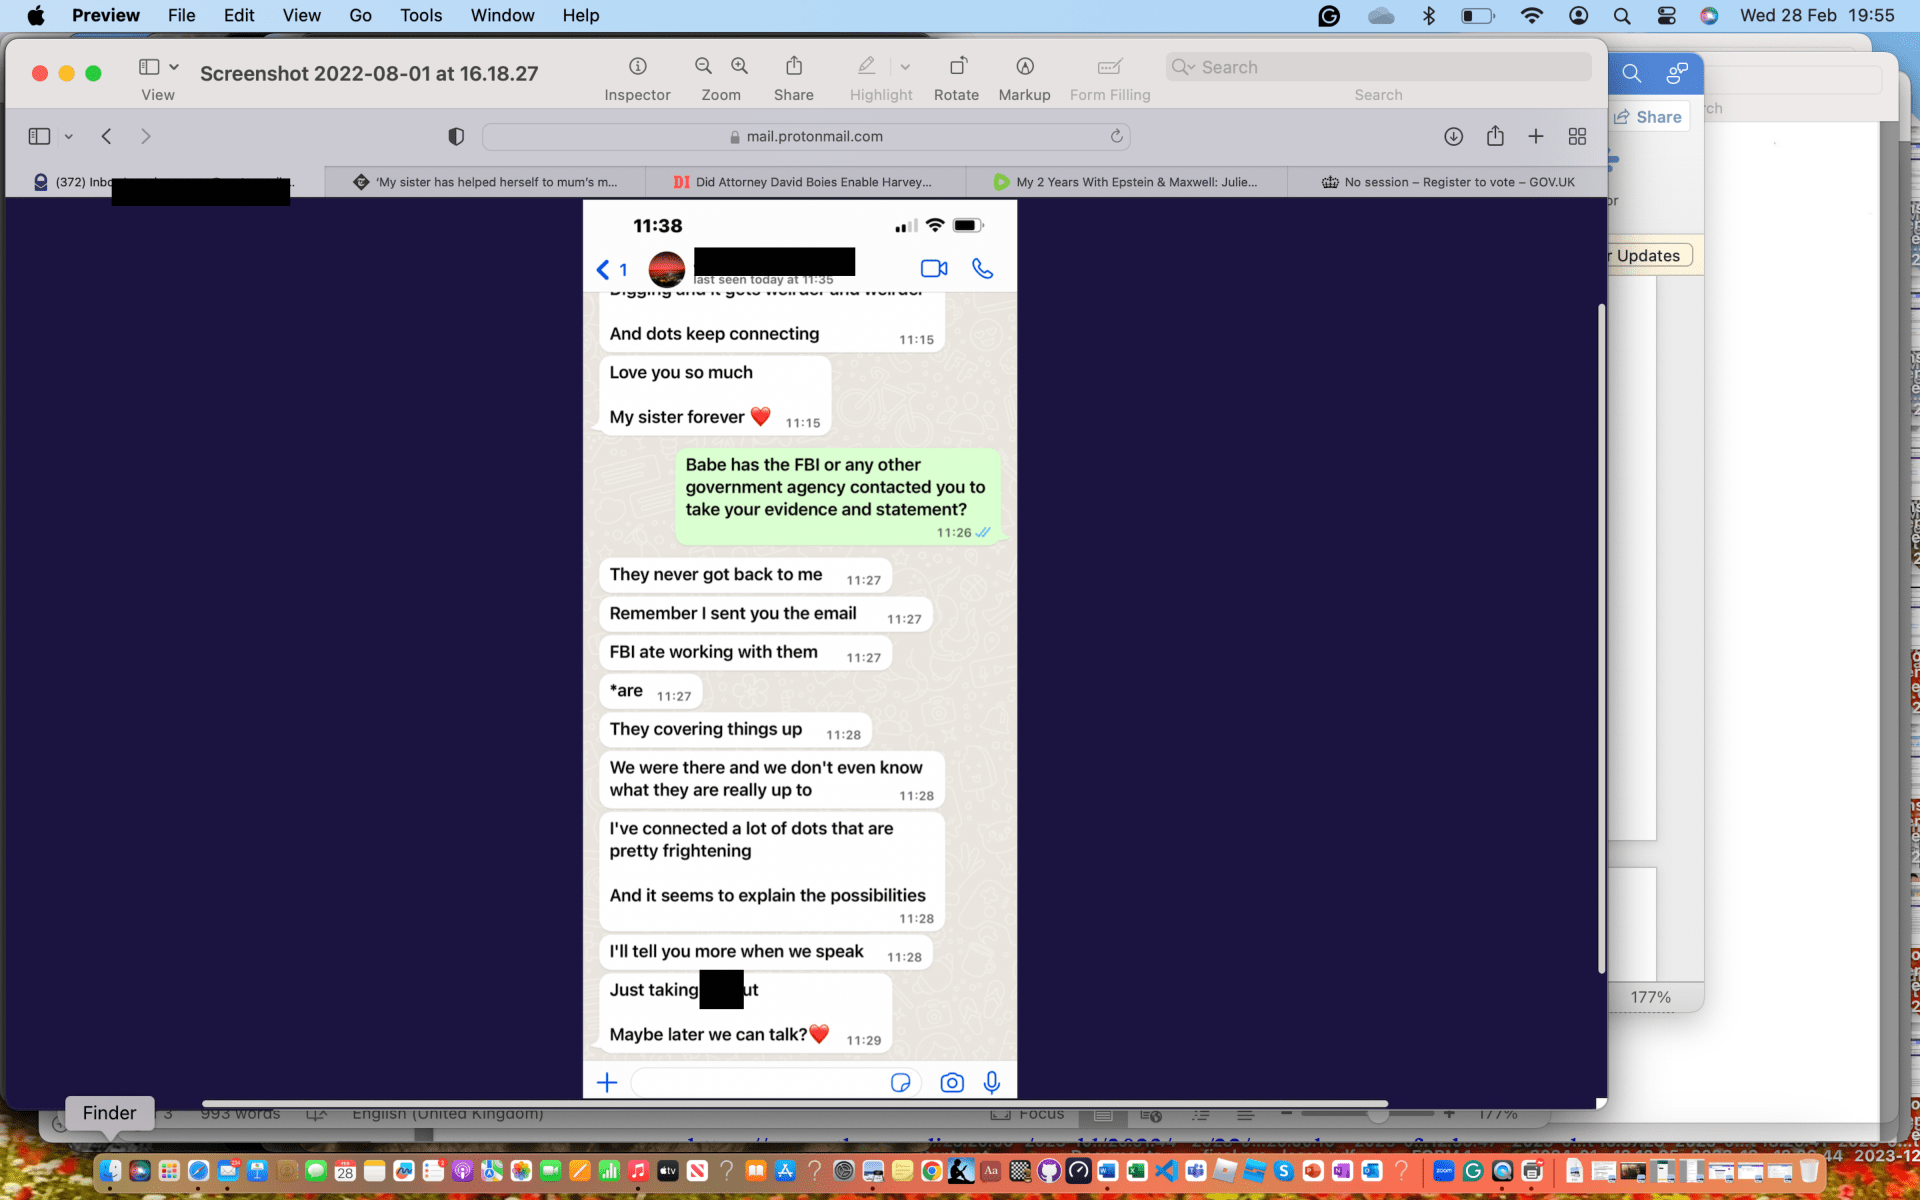Open the Markup toolbar icon

[1024, 66]
